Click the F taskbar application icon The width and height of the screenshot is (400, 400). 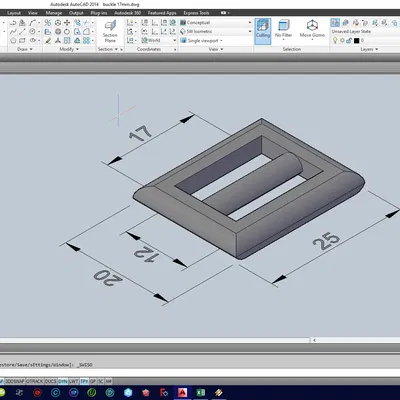point(164,392)
